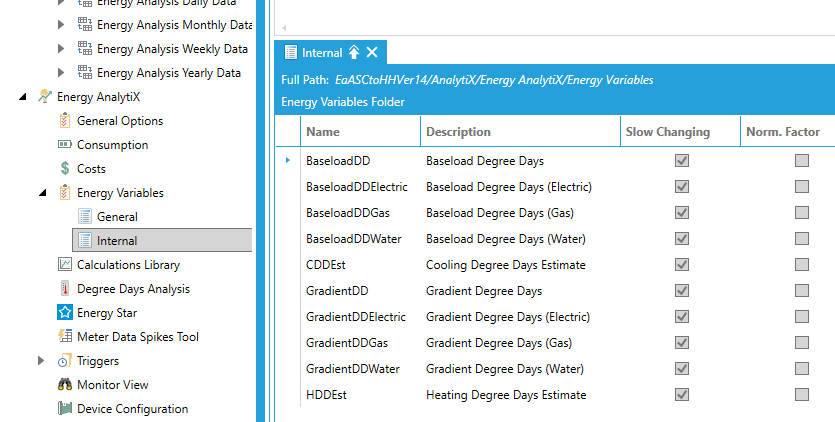
Task: Click the Consumption icon in tree
Action: (x=65, y=145)
